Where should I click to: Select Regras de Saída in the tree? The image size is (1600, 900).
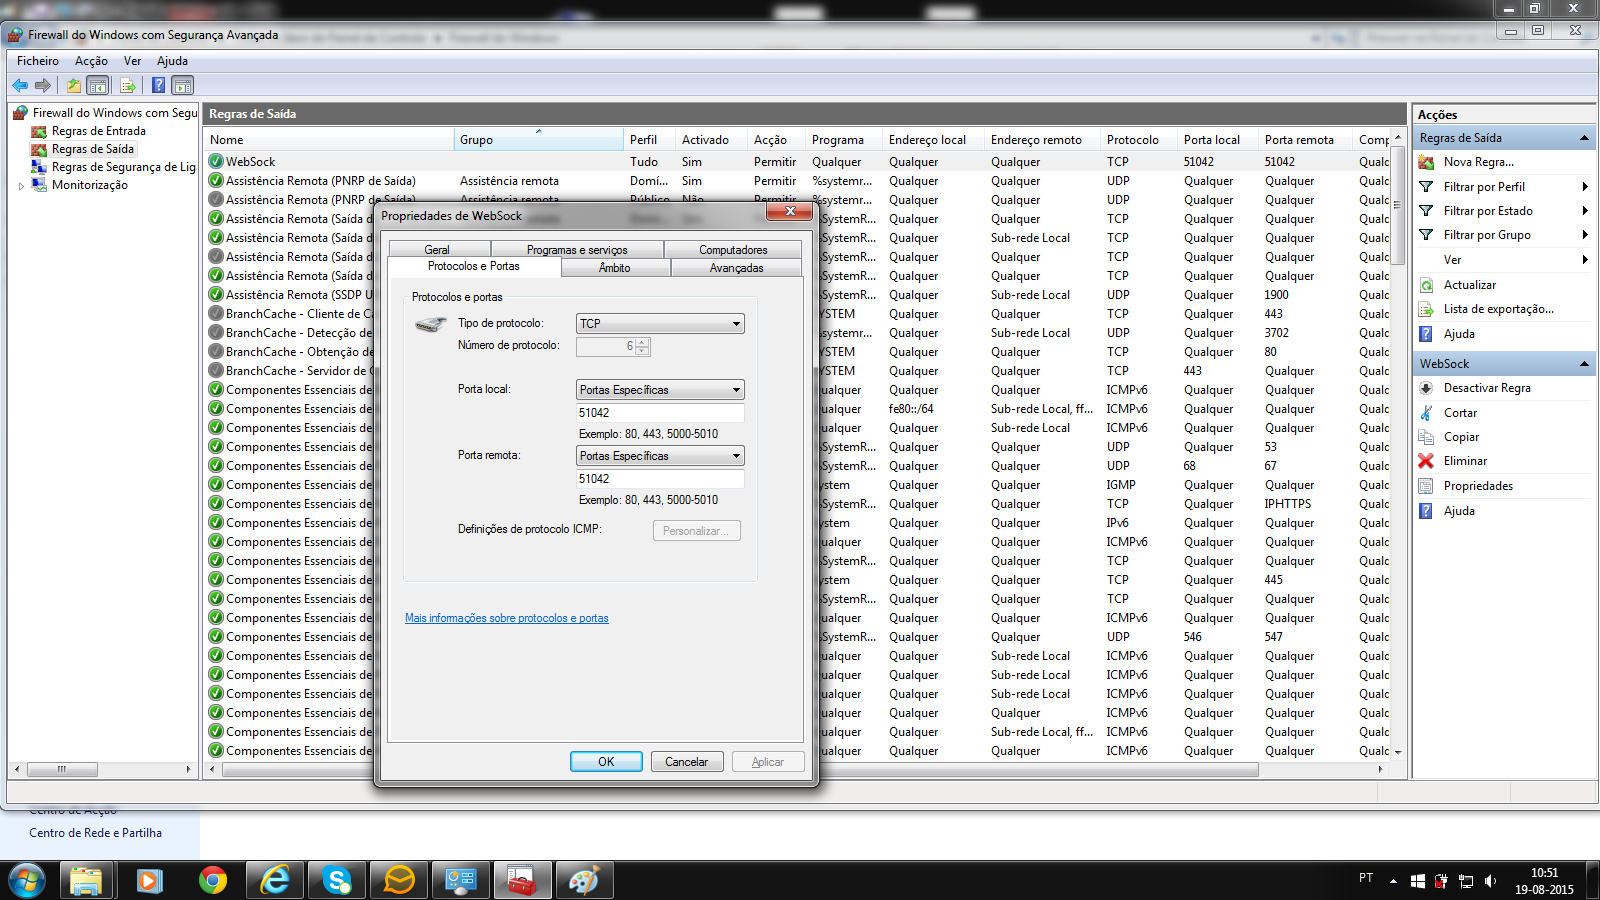click(x=93, y=149)
